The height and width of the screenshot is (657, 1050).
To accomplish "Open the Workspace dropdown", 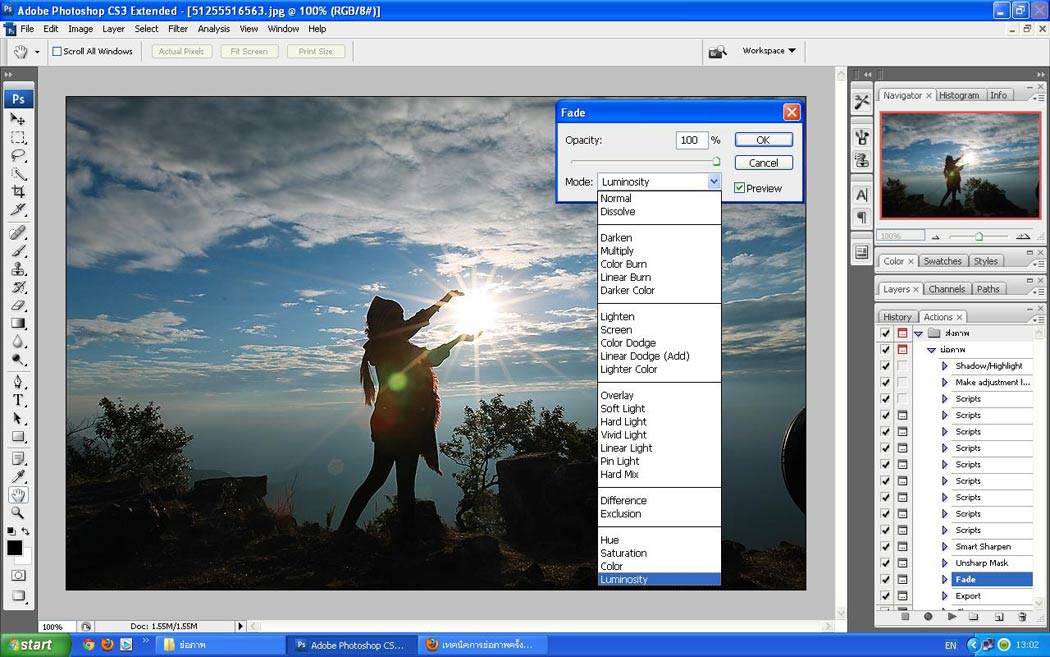I will click(x=769, y=51).
